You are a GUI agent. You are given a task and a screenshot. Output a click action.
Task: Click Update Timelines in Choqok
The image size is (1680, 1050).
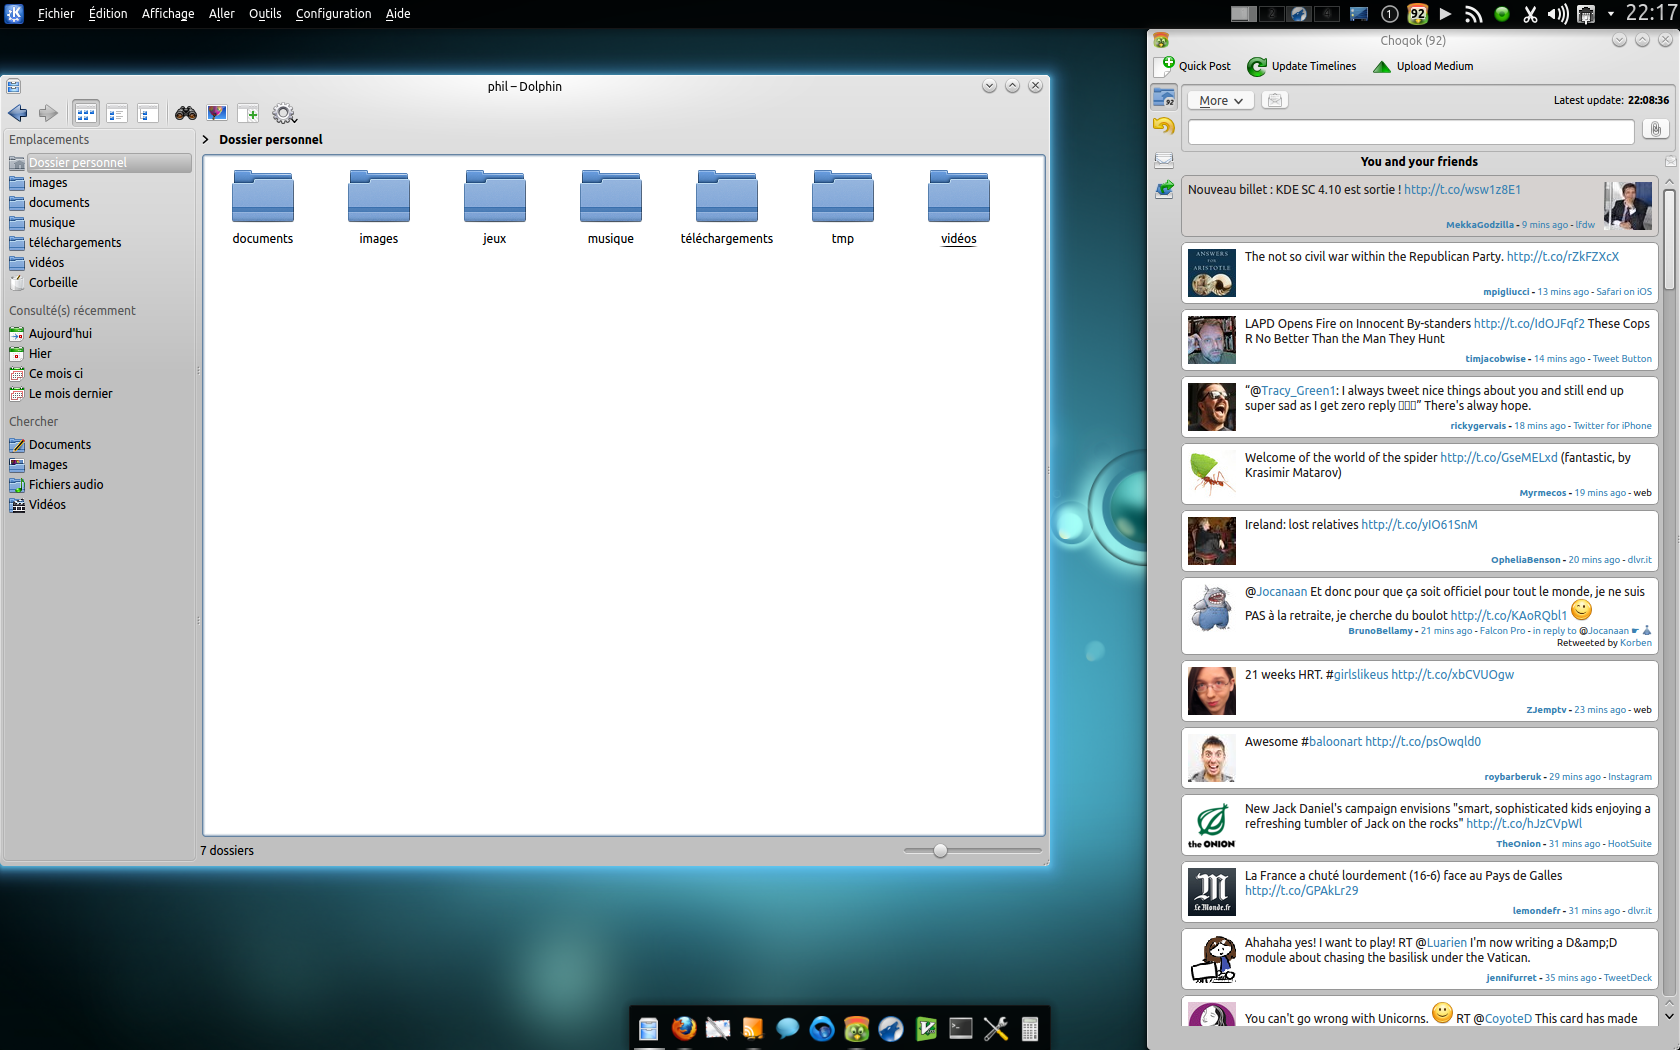coord(1302,66)
